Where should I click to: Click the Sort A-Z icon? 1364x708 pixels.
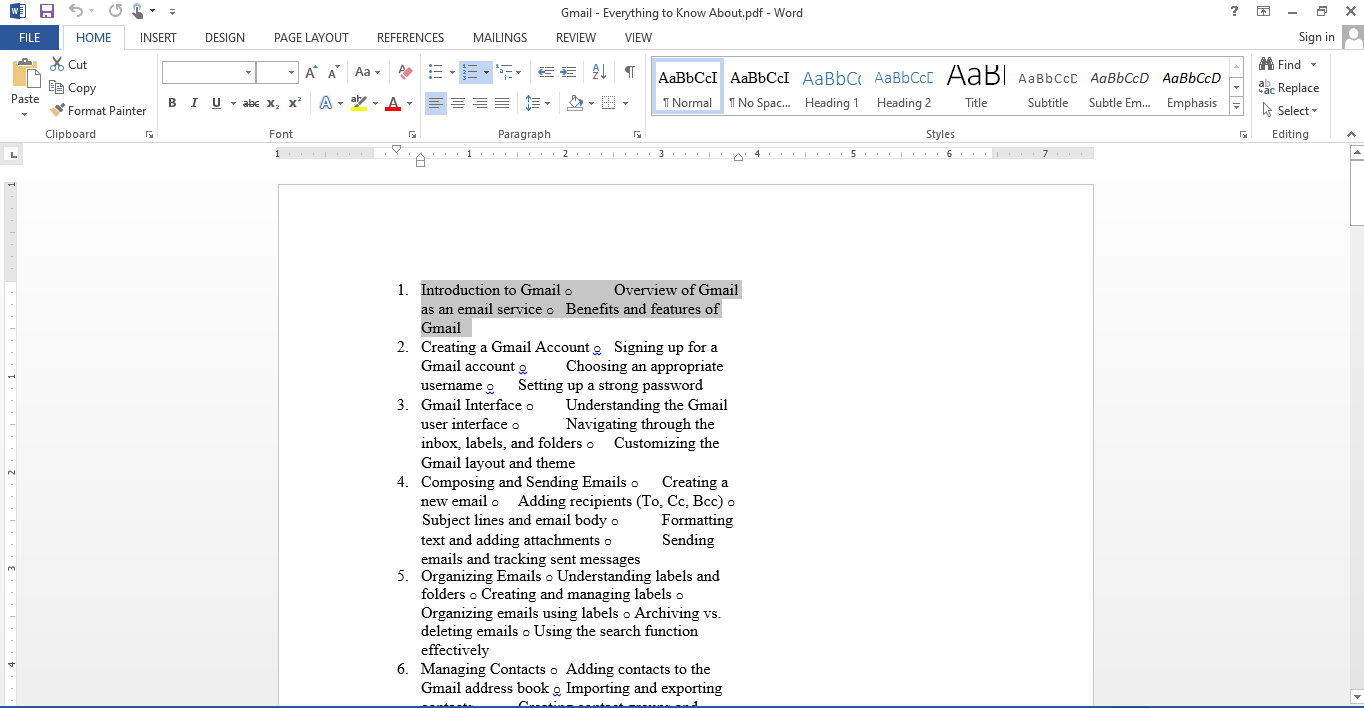(599, 72)
